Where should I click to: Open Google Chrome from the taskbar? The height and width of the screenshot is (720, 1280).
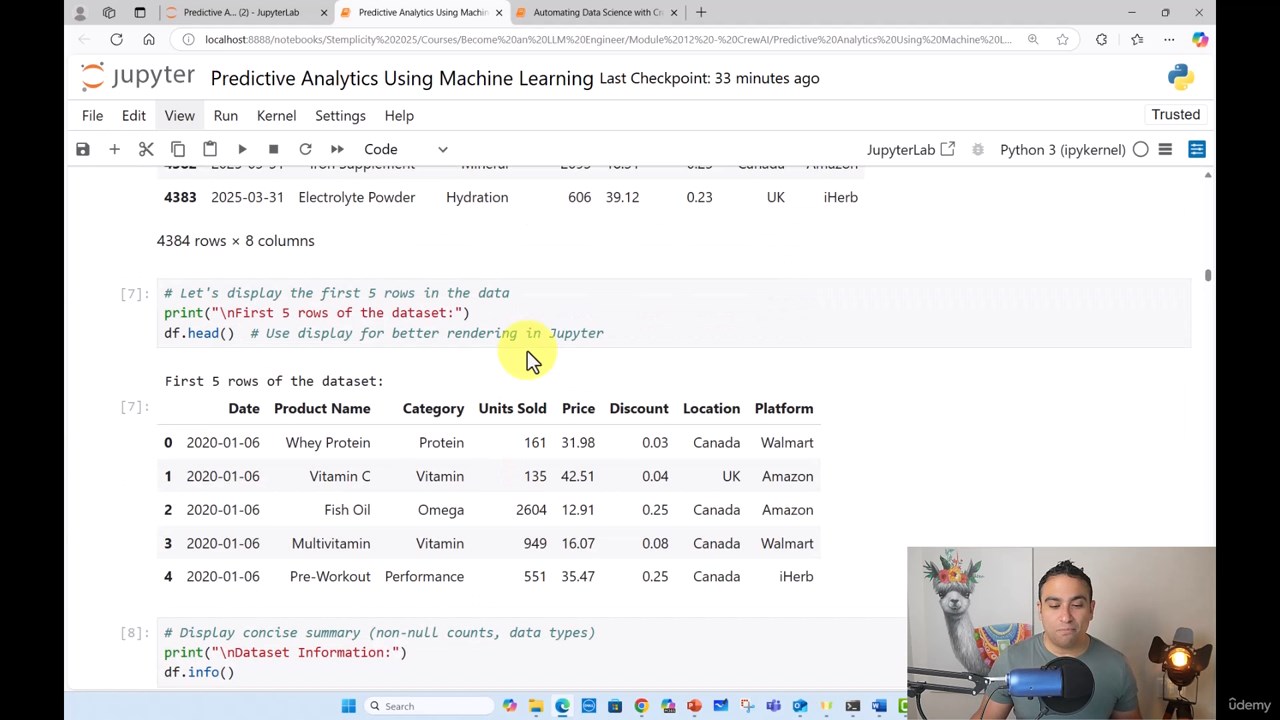pyautogui.click(x=641, y=706)
